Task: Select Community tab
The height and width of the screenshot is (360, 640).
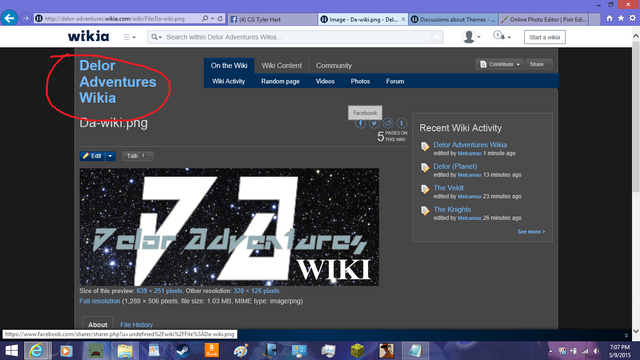Action: click(333, 65)
